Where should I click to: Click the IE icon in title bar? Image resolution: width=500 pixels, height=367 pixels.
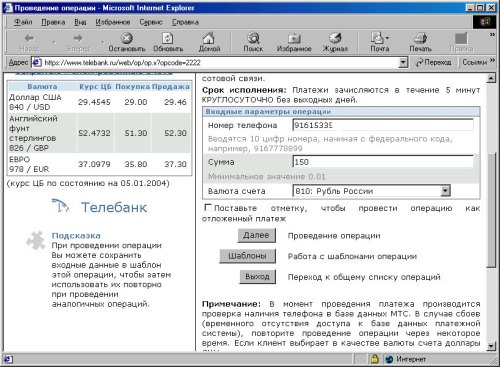(8, 7)
